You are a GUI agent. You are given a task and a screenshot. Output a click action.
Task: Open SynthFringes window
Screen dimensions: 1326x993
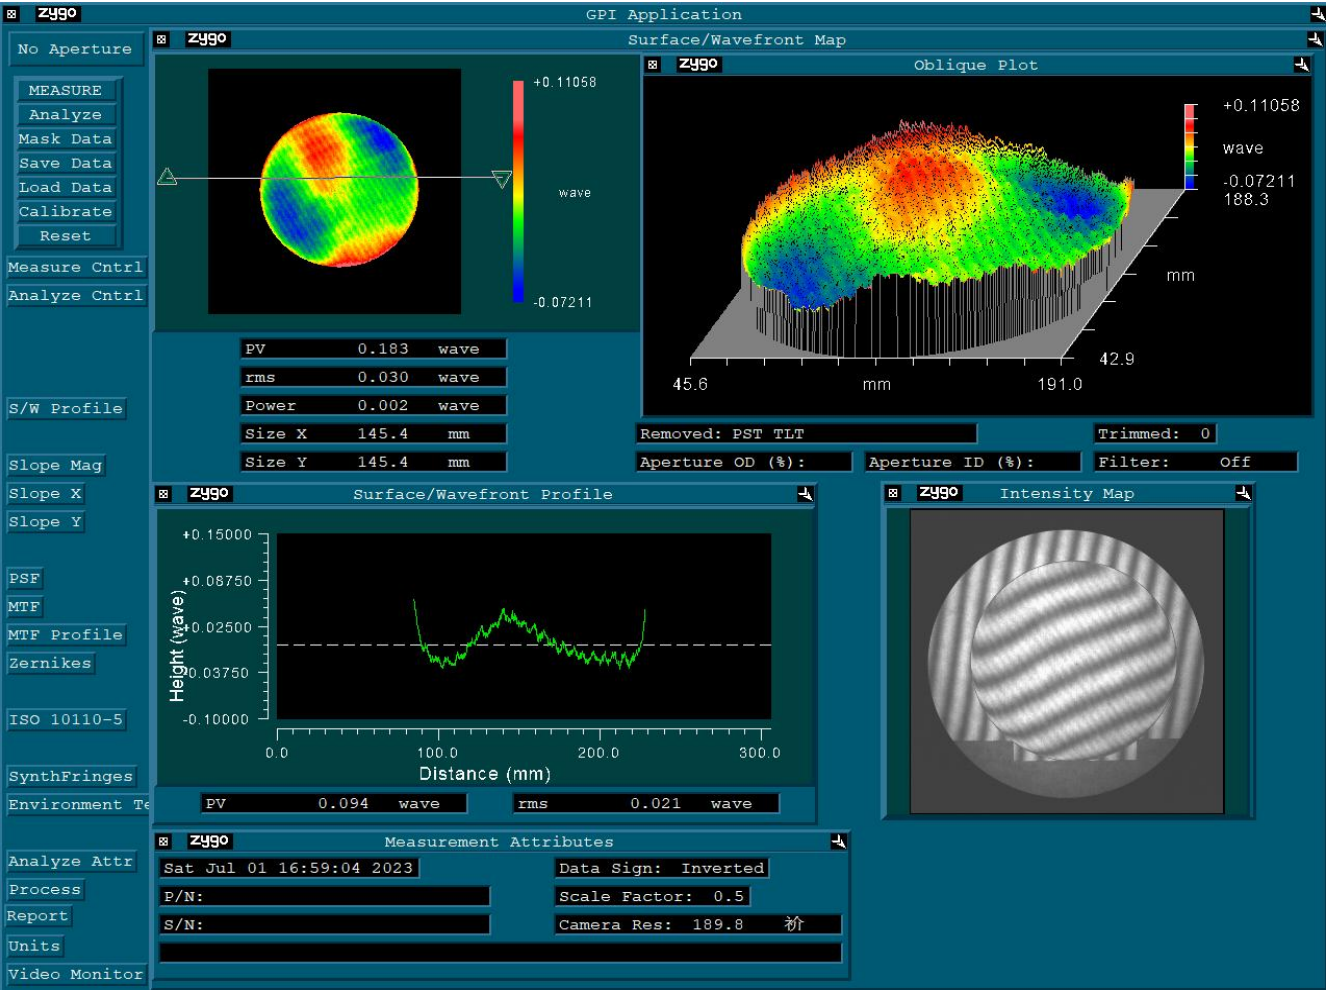point(71,776)
